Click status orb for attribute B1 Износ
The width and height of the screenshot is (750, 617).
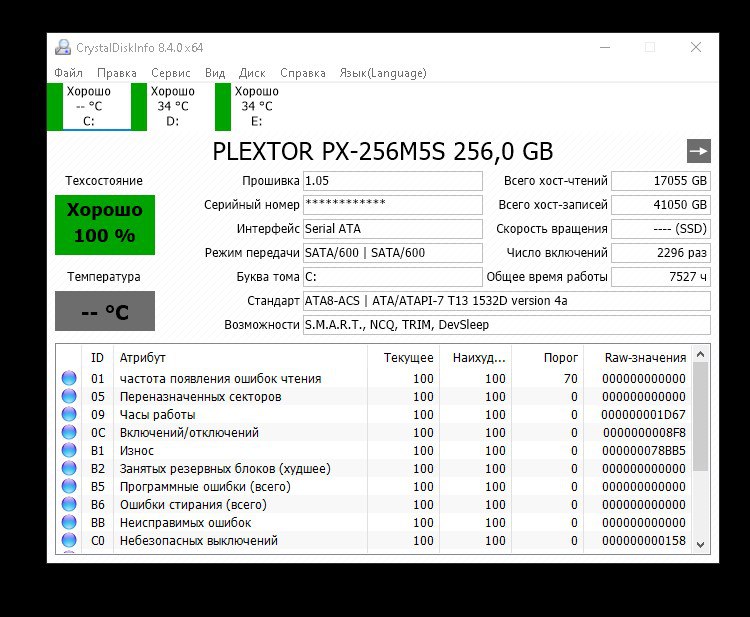tap(69, 450)
